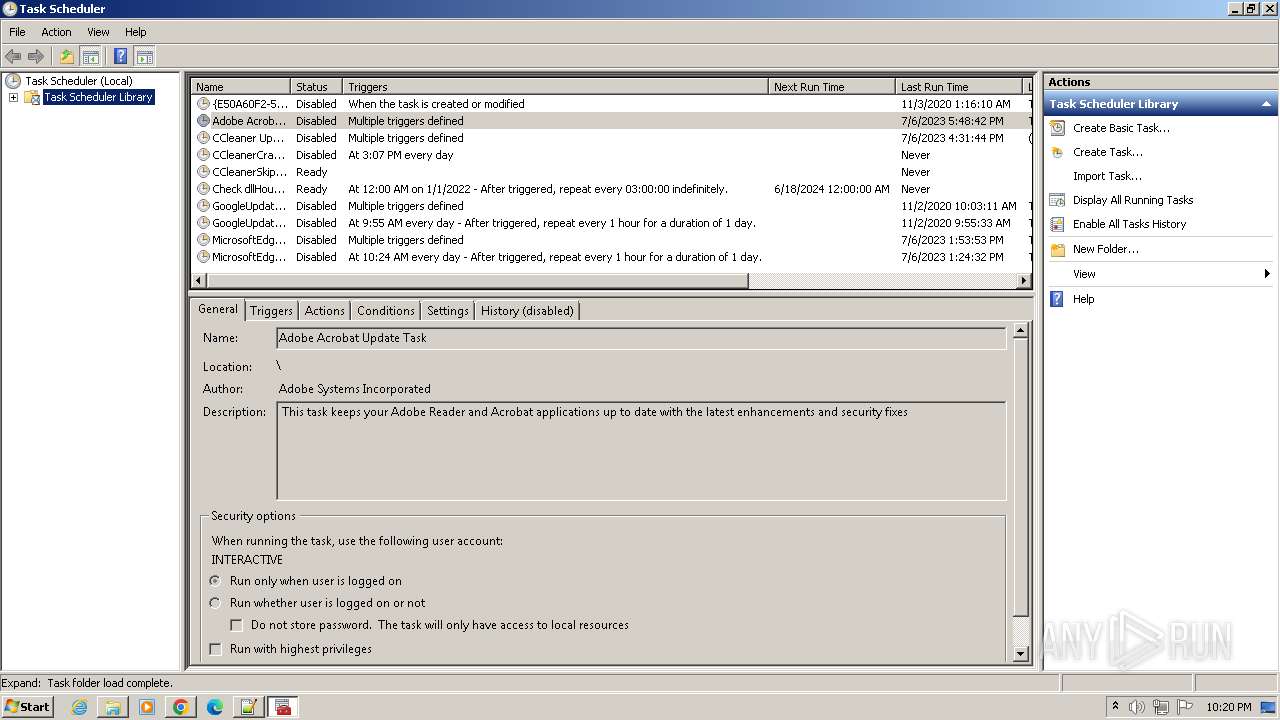Viewport: 1280px width, 720px height.
Task: Click Create Basic Task… link
Action: point(1121,128)
